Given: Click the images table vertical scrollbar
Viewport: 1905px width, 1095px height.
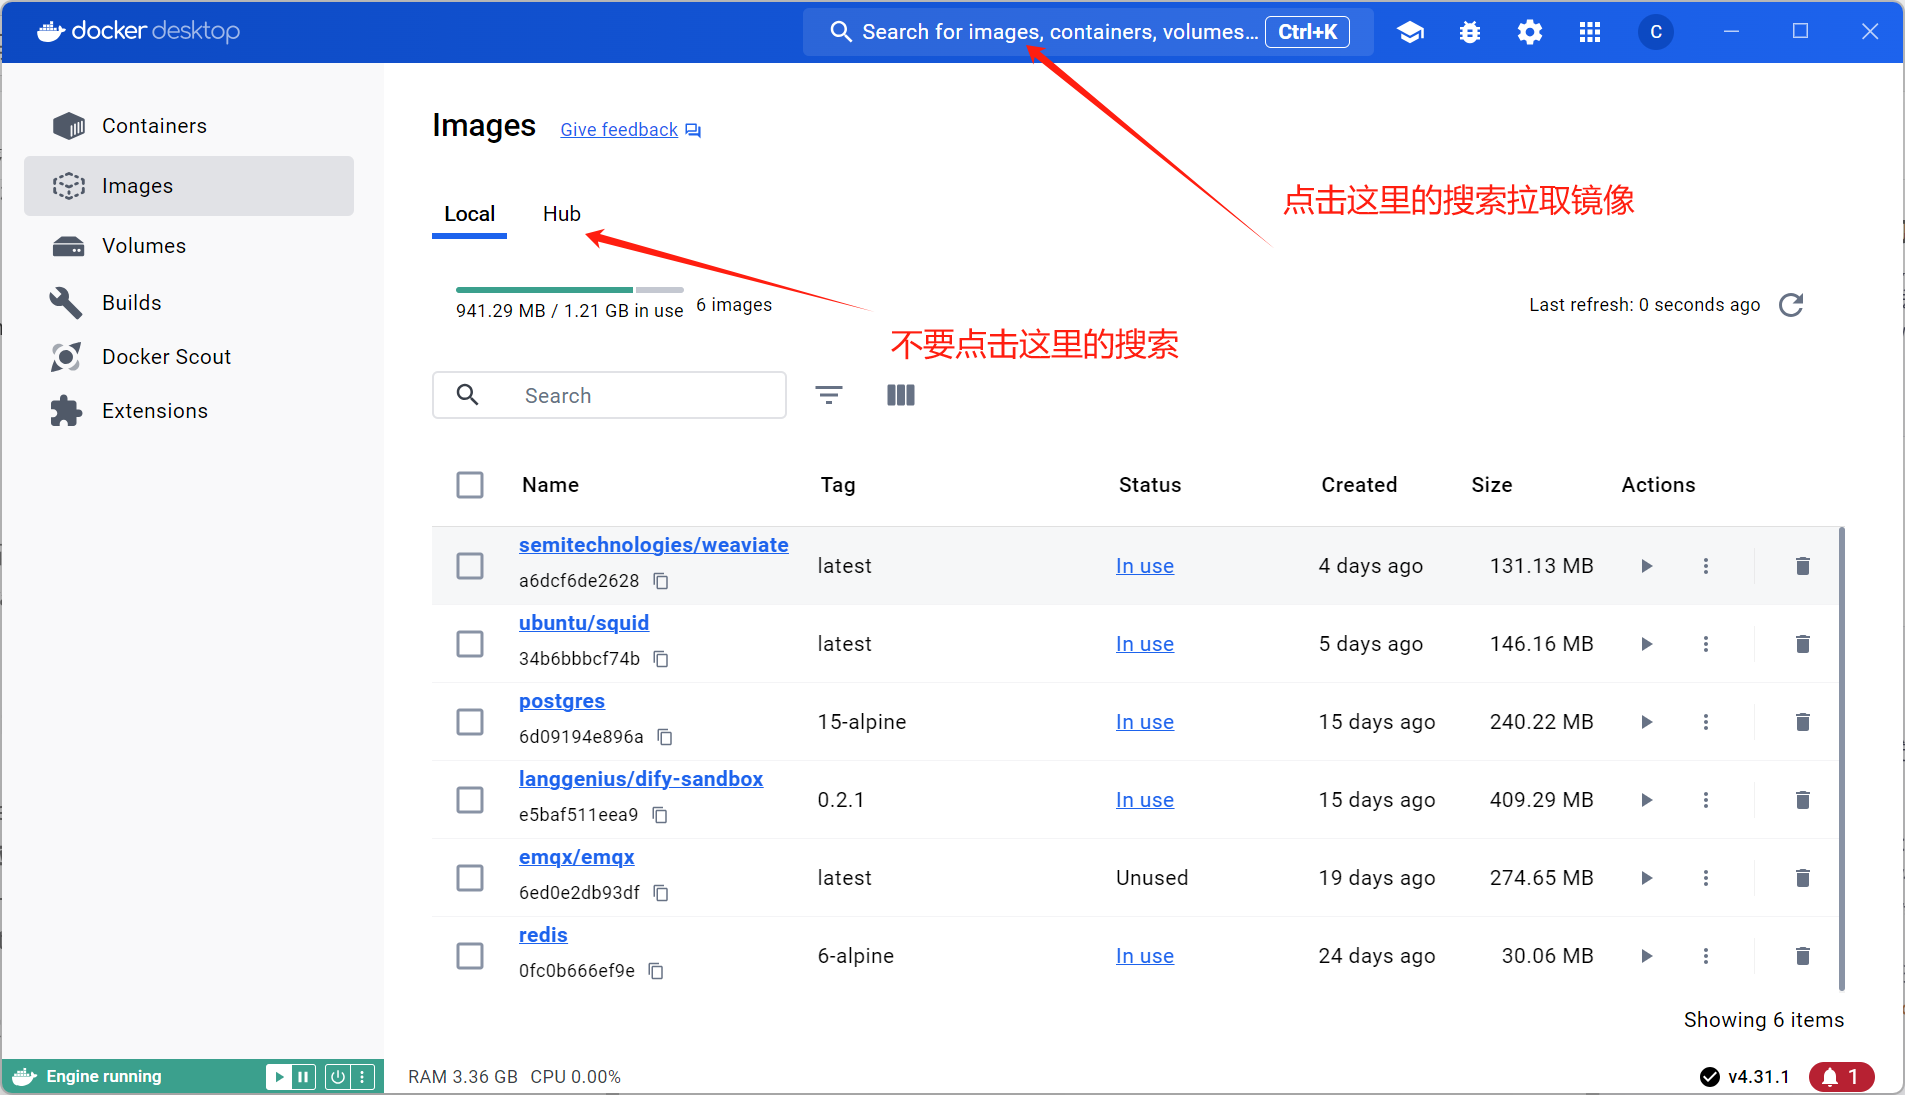Looking at the screenshot, I should point(1842,758).
